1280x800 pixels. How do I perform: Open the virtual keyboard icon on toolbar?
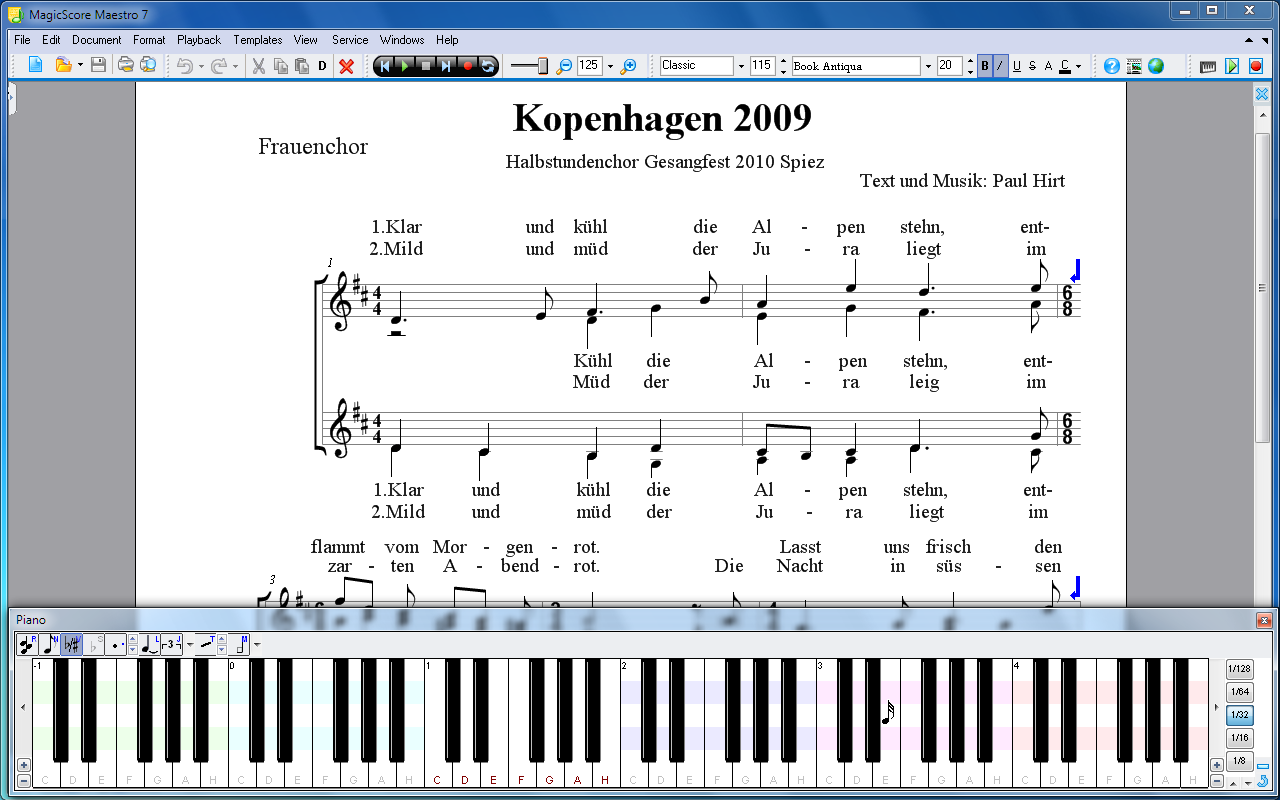(1207, 66)
